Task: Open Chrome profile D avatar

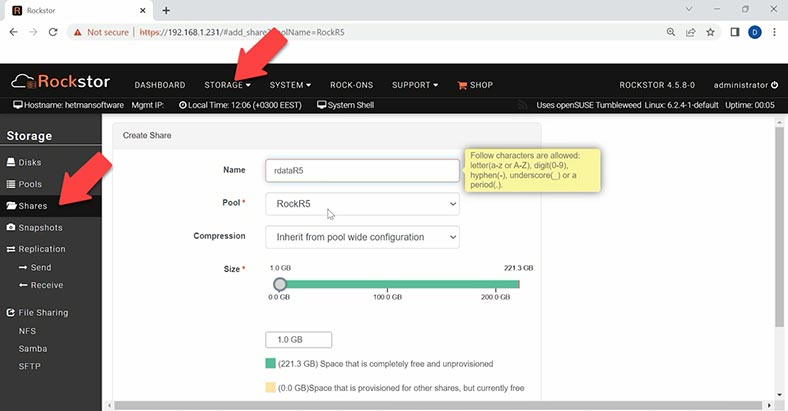Action: 754,32
